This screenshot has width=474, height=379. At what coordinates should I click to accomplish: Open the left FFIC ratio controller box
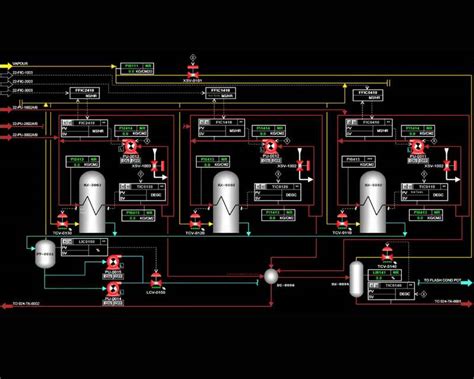(x=84, y=93)
